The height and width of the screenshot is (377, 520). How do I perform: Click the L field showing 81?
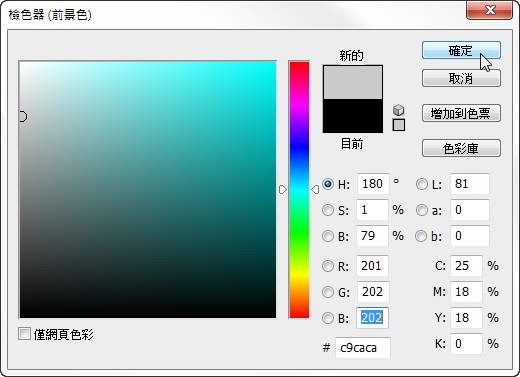coord(470,184)
